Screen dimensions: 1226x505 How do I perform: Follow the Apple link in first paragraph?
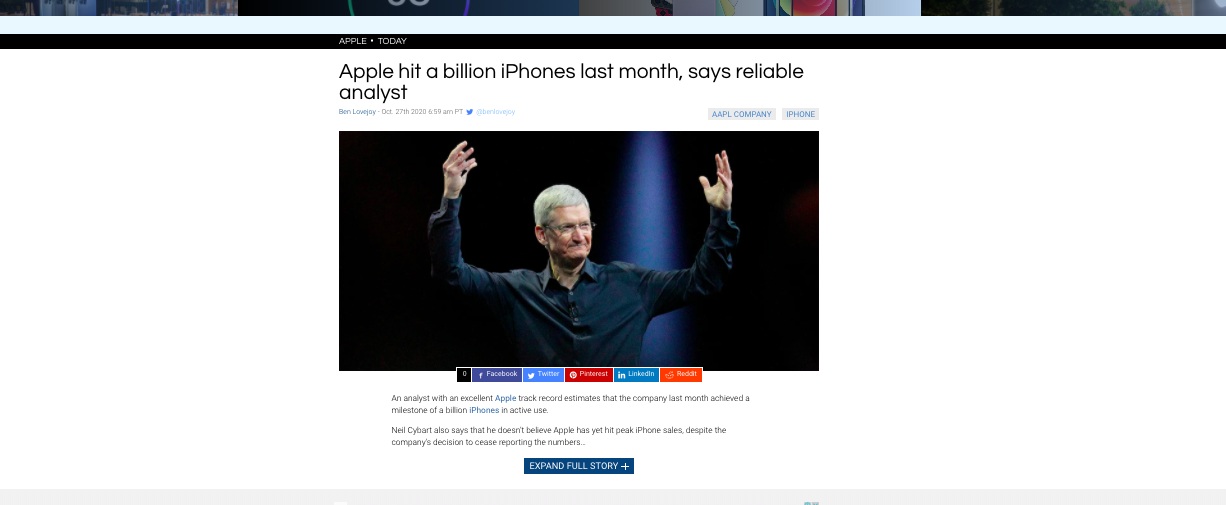click(x=505, y=398)
